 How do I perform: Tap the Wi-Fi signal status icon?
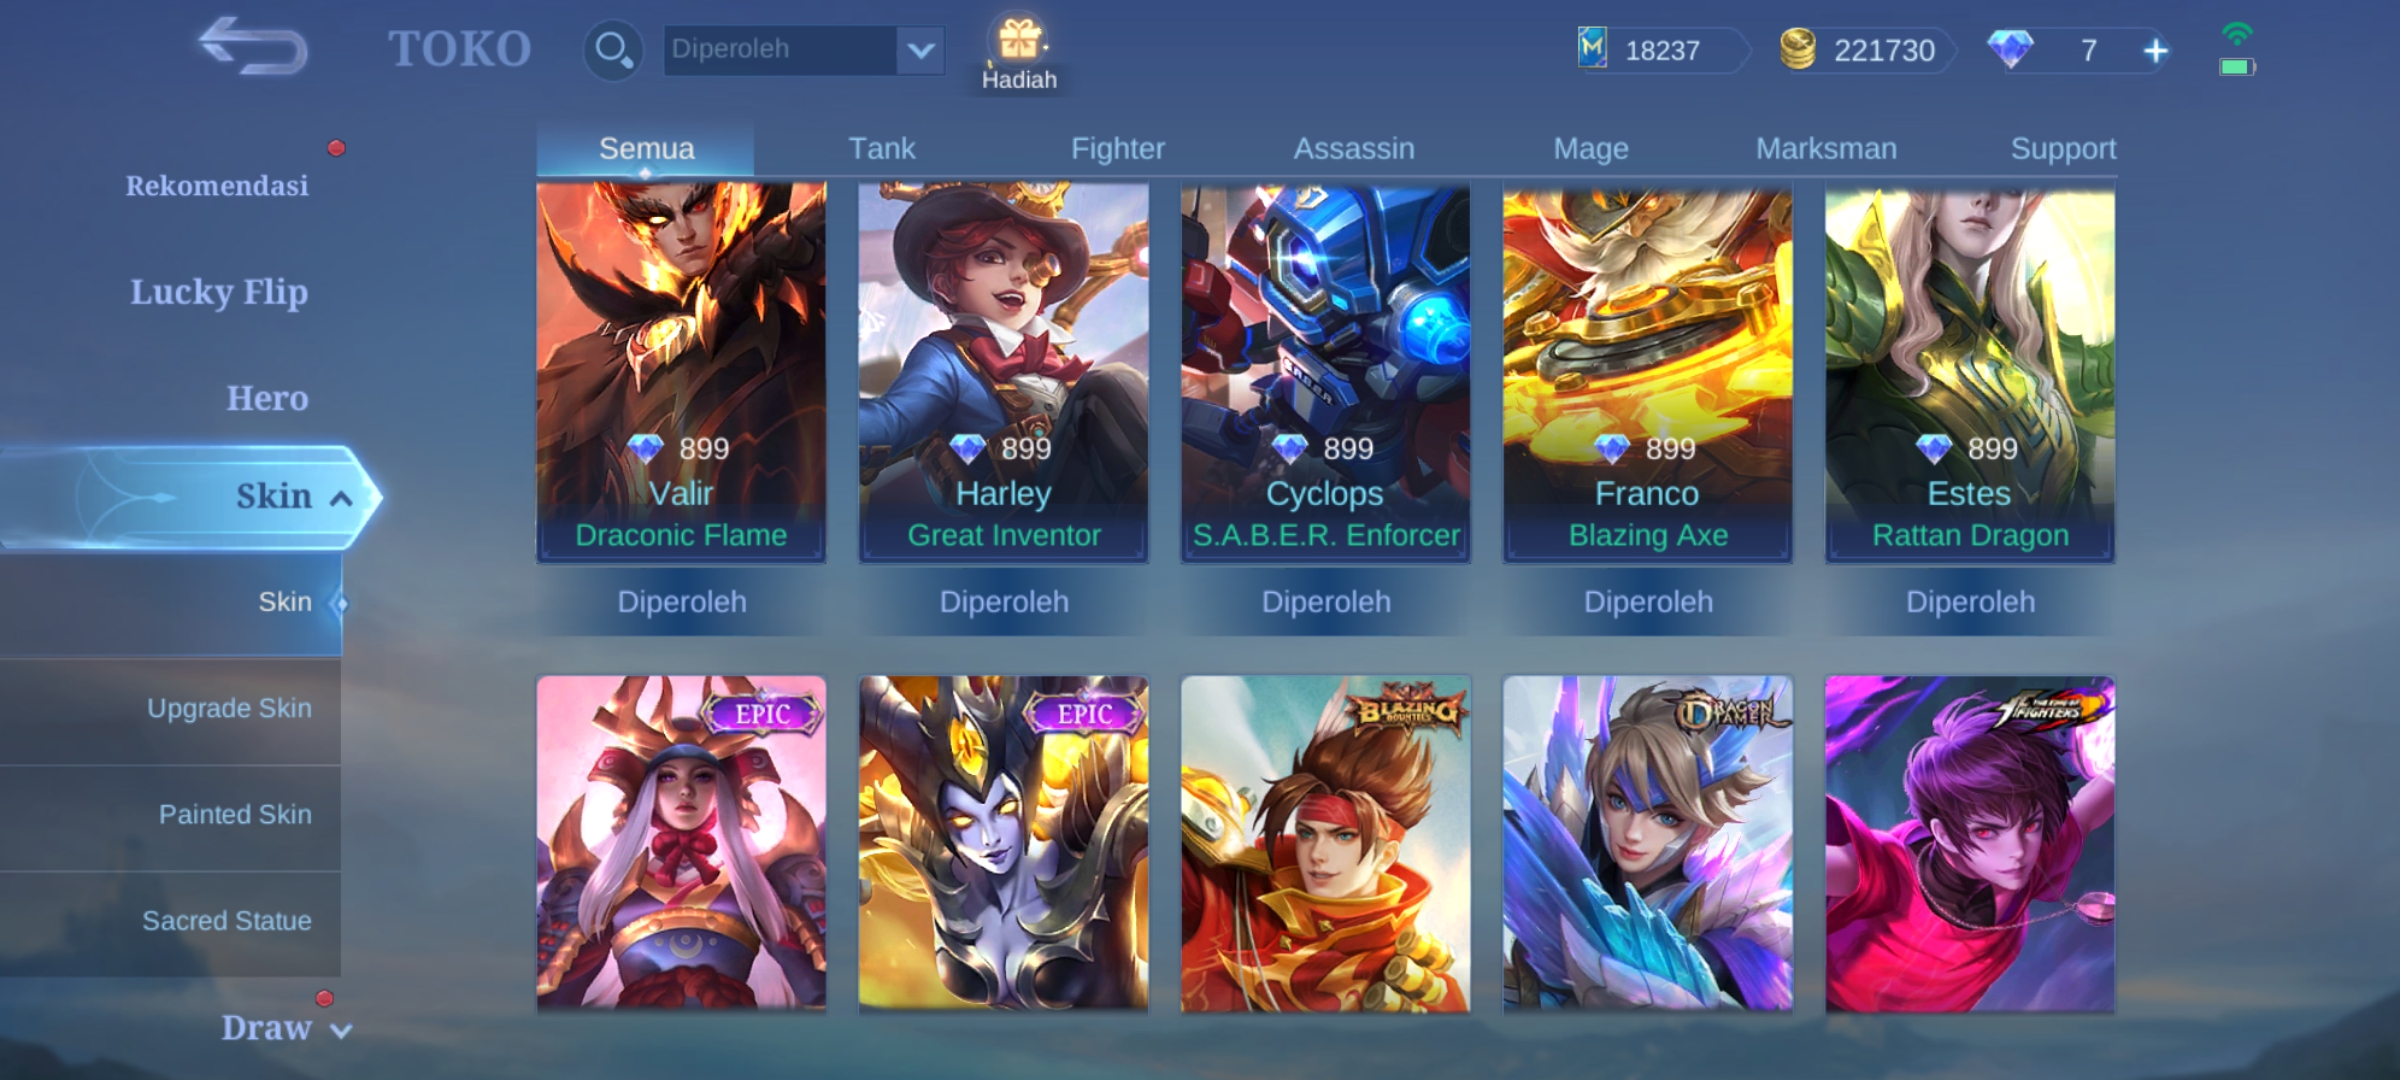[2237, 34]
